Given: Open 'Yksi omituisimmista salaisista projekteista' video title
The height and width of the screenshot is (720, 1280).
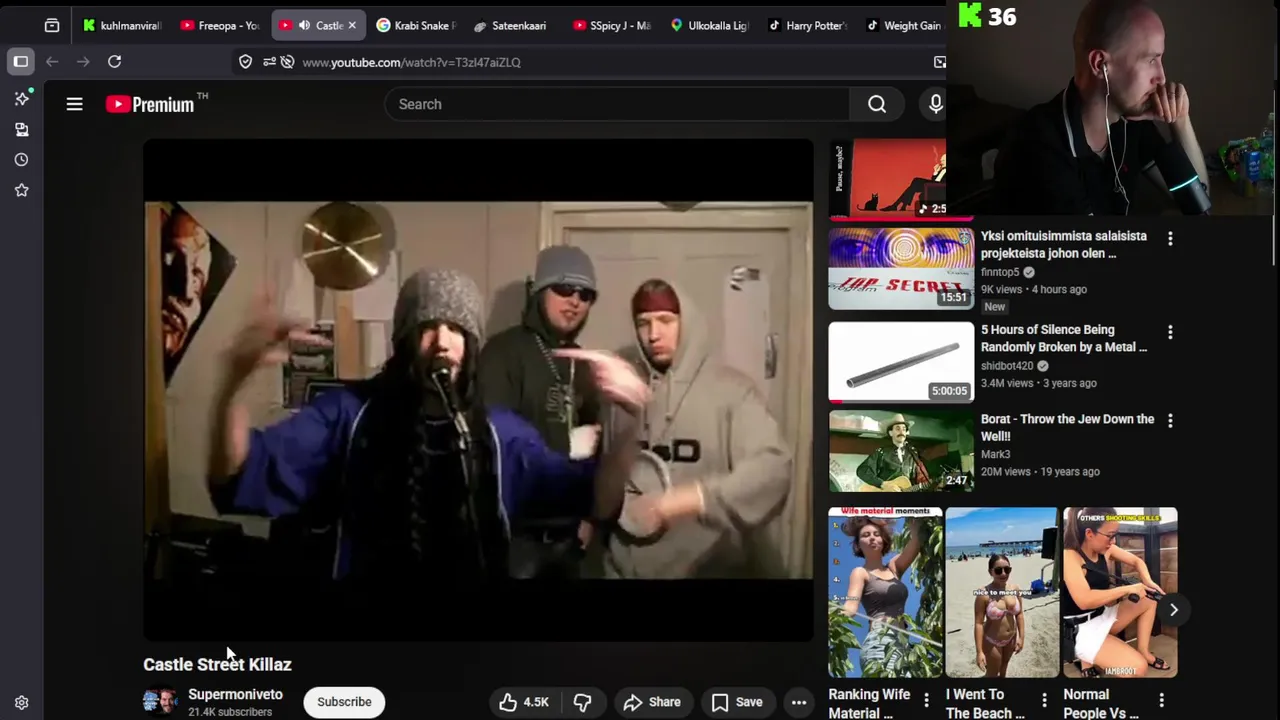Looking at the screenshot, I should coord(1064,245).
